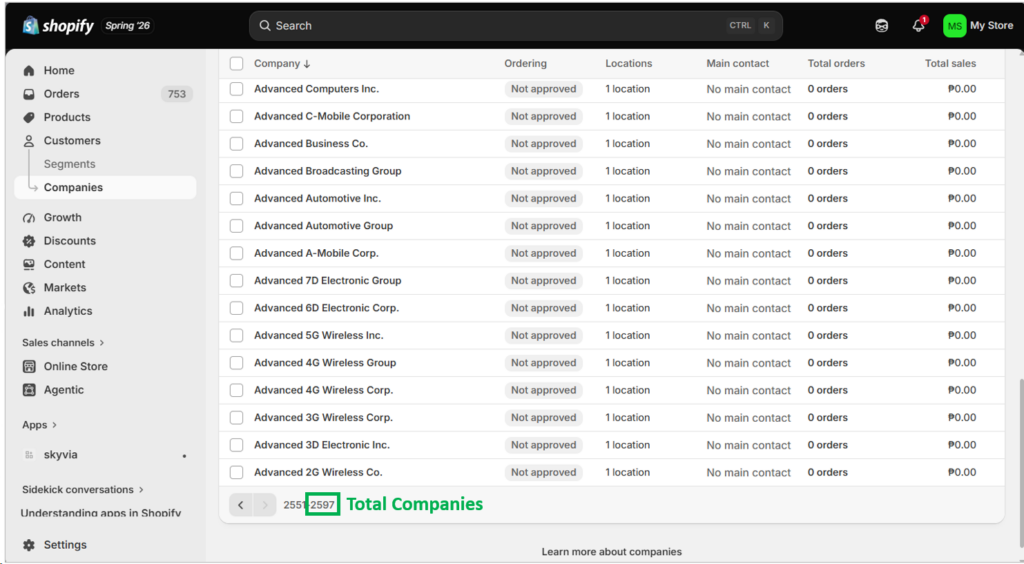1024x564 pixels.
Task: Check Advanced 2G Wireless Co. row
Action: (236, 473)
